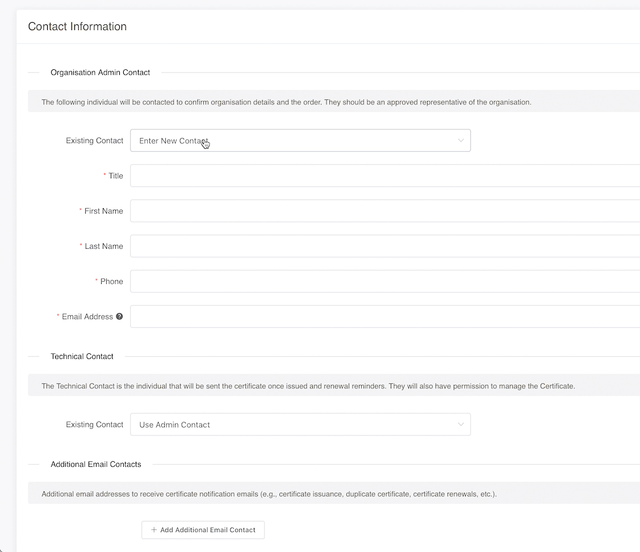Click the Organisation Admin Contact section header
640x552 pixels.
(100, 72)
